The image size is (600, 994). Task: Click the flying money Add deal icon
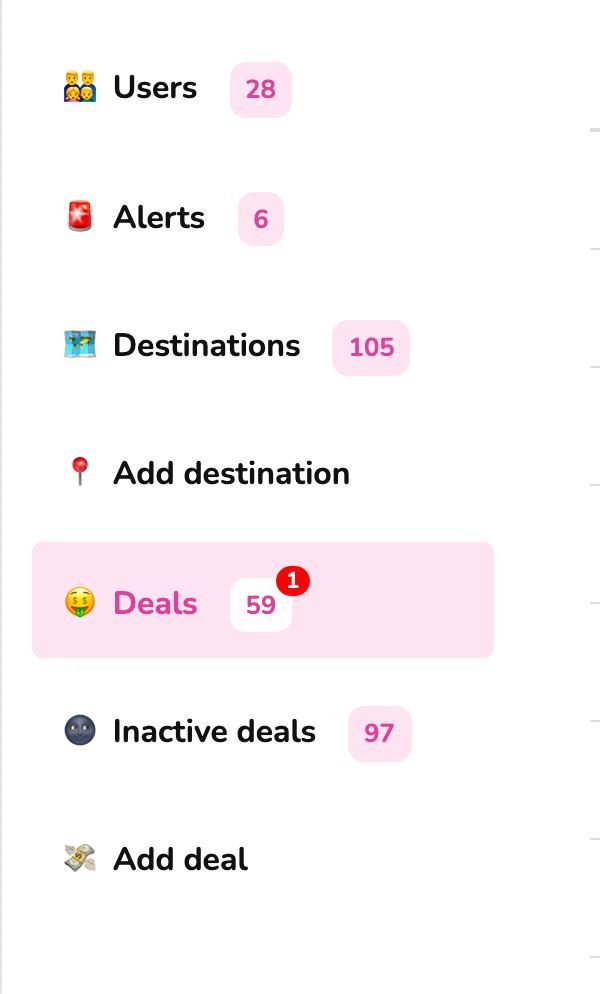[80, 858]
